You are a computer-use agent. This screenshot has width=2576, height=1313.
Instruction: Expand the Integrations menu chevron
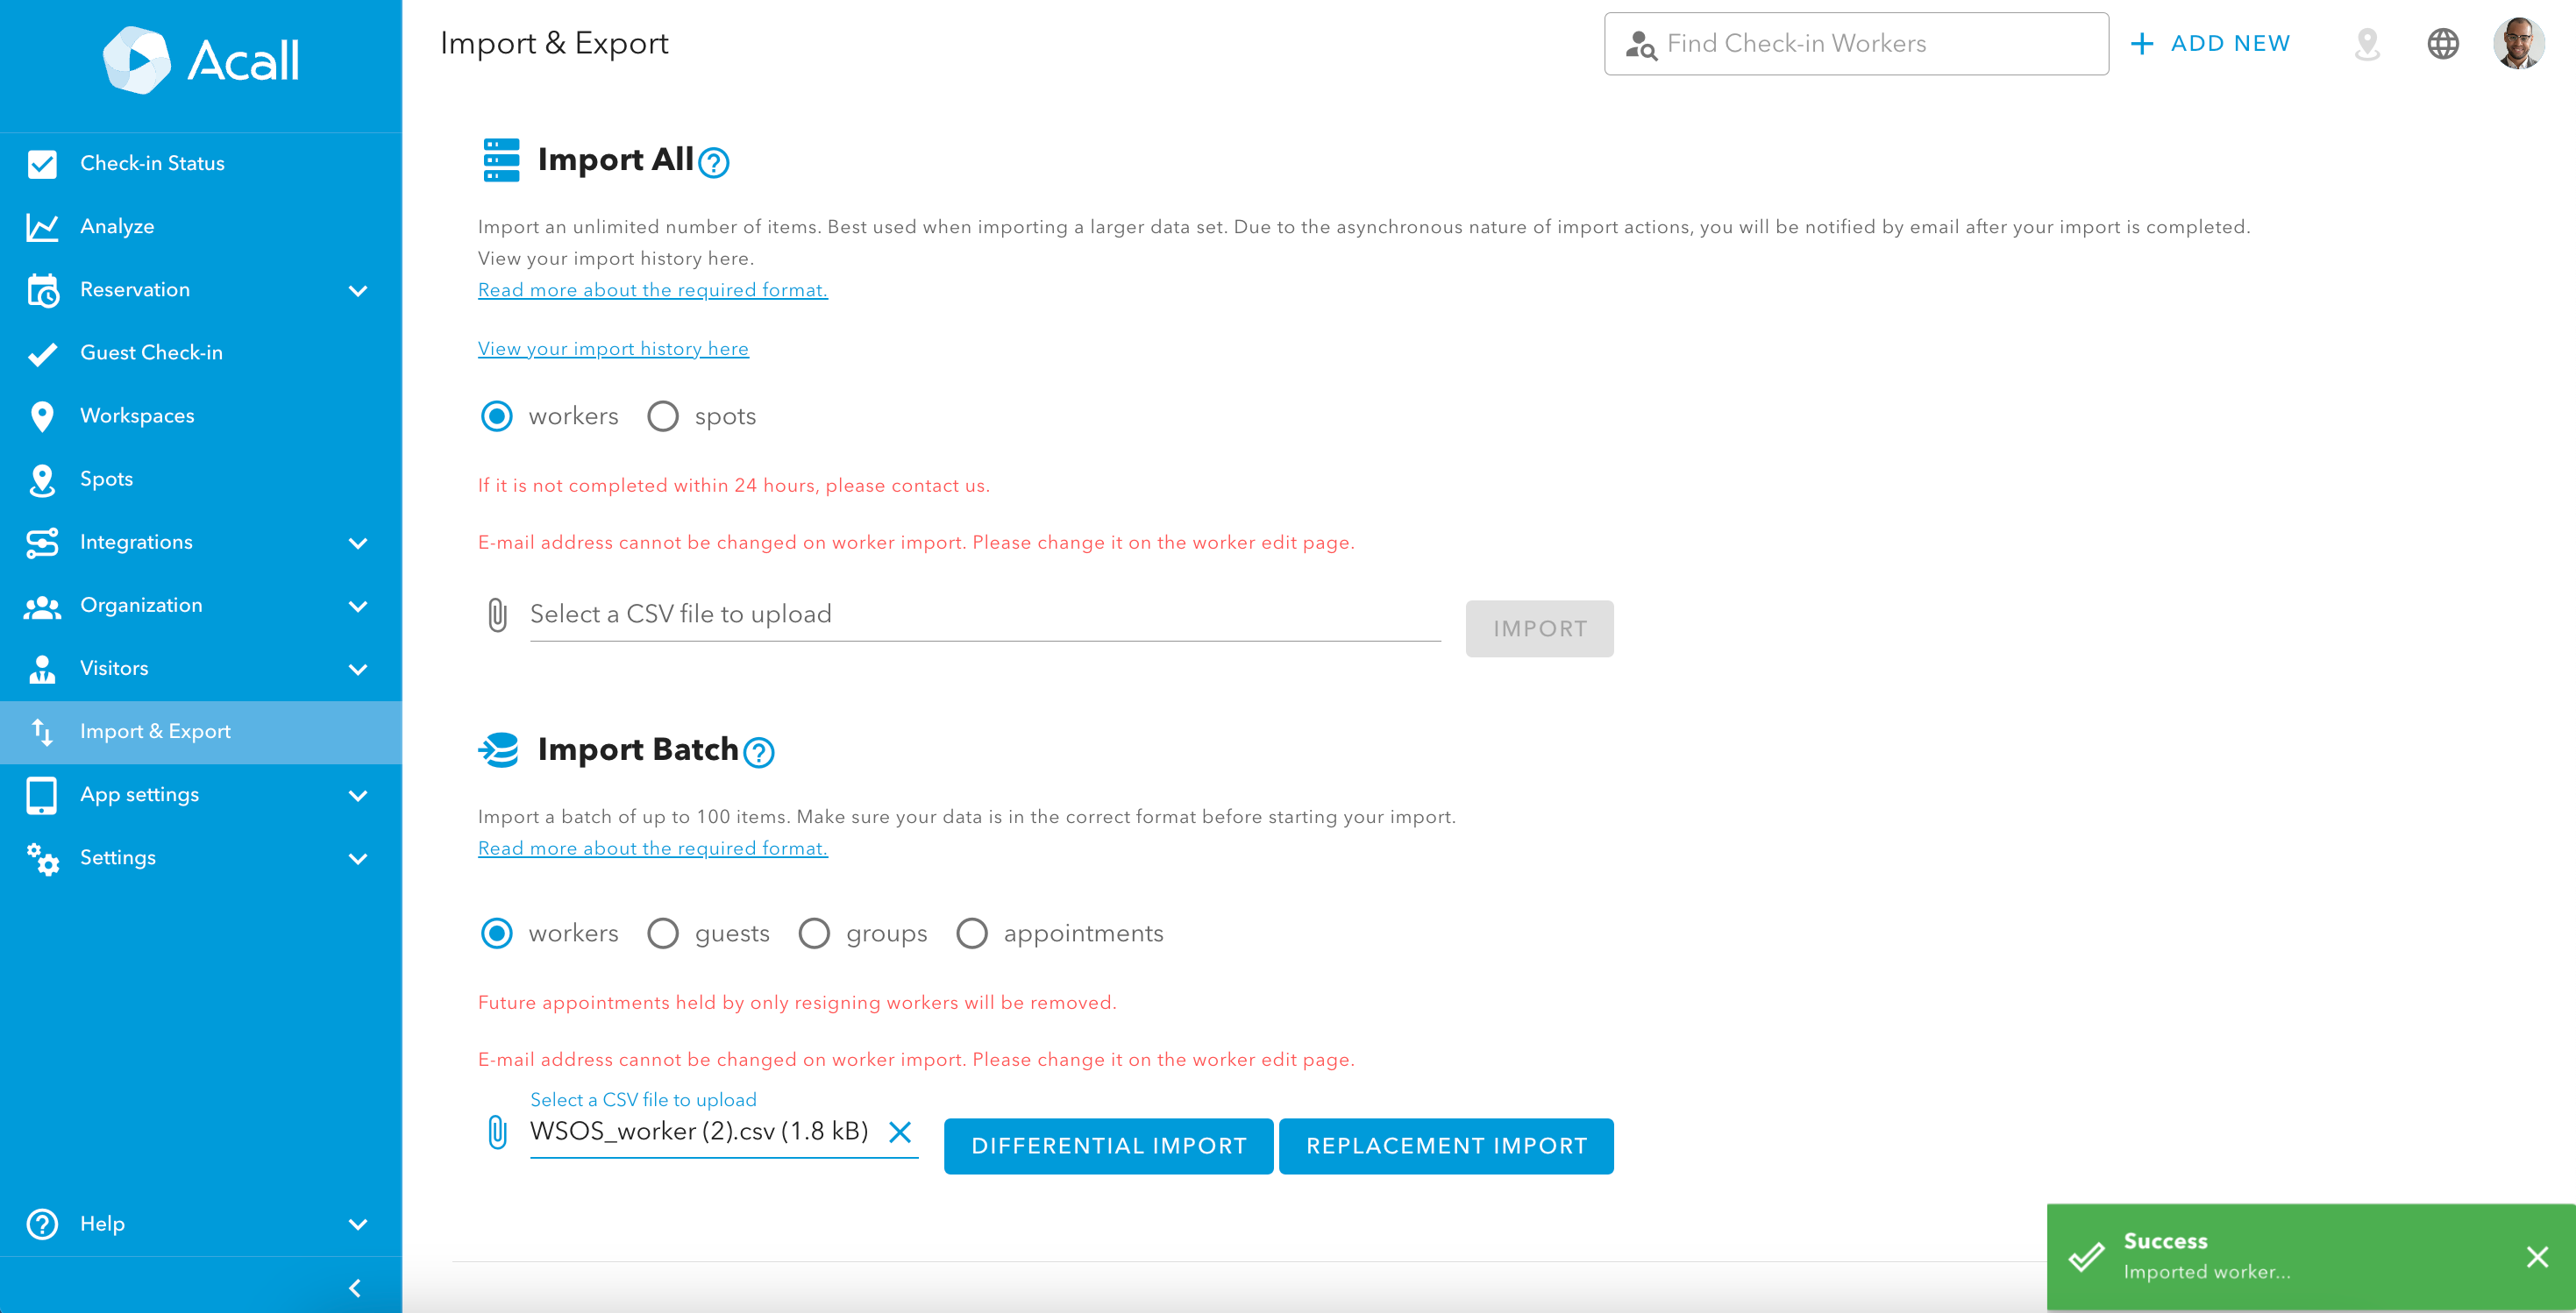[357, 543]
